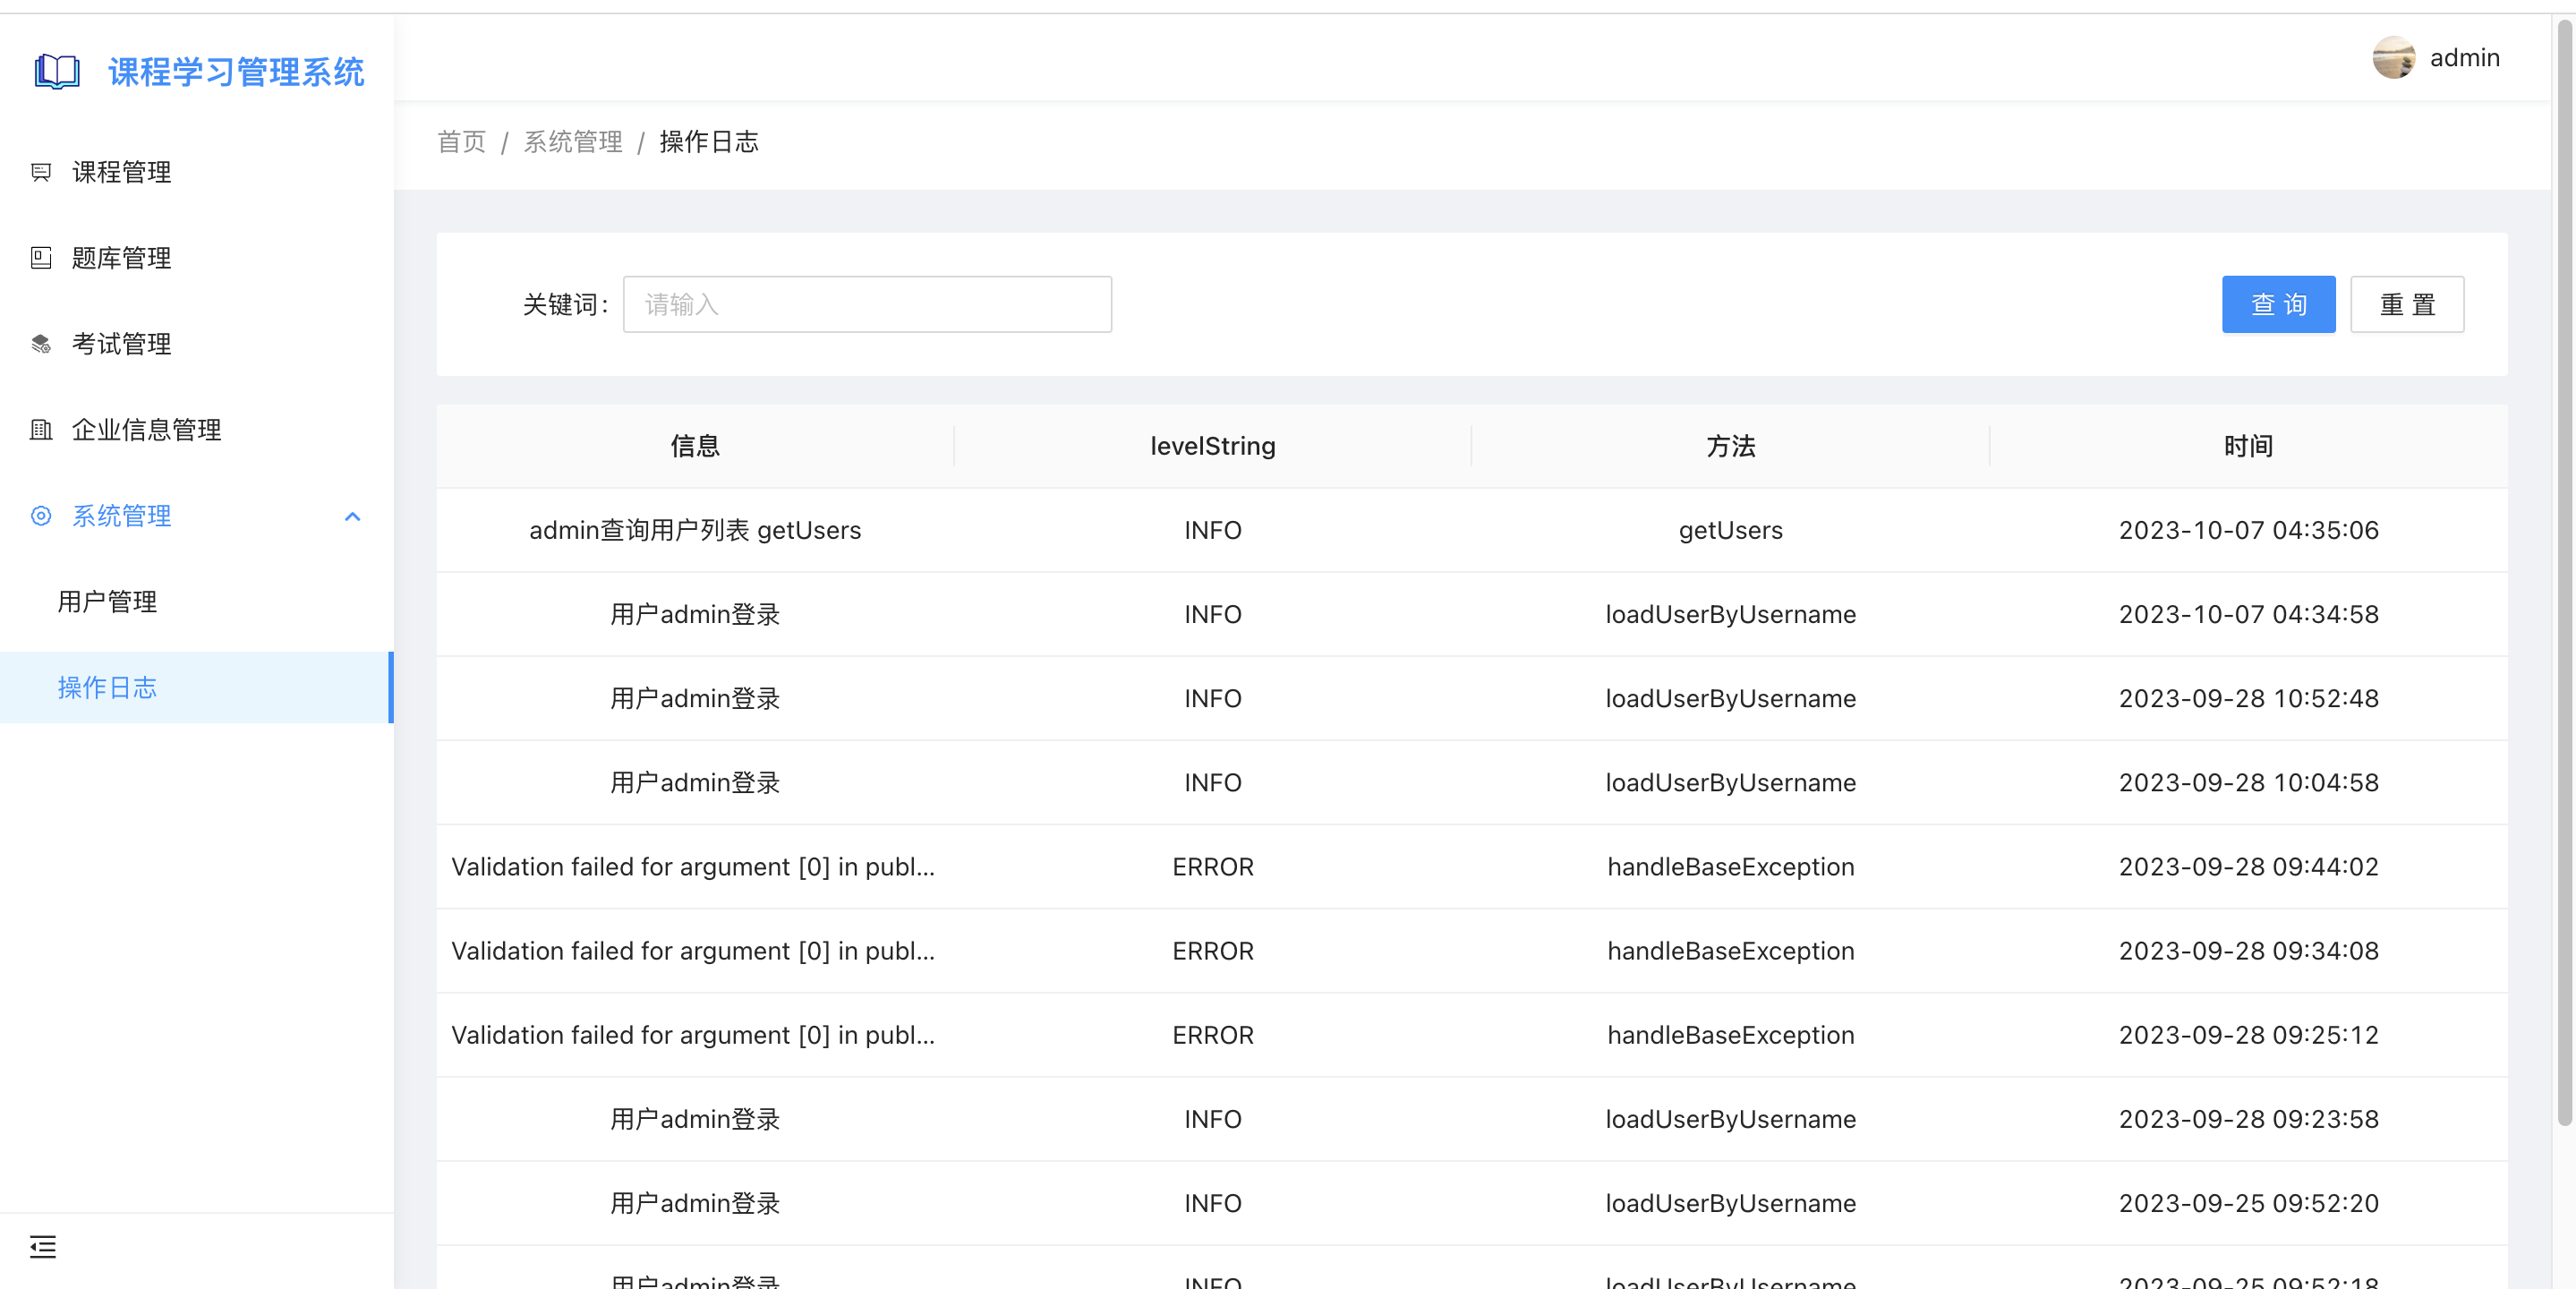Click the 查询 search button
Viewport: 2576px width, 1289px height.
click(x=2278, y=304)
